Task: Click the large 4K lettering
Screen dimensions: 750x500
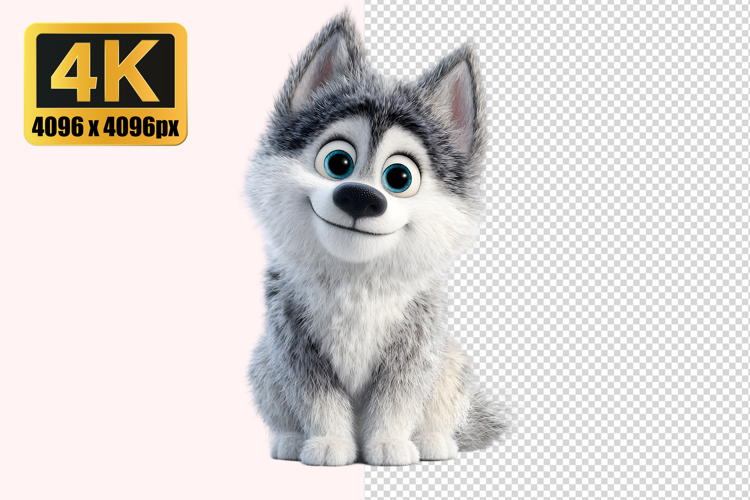Action: tap(105, 72)
